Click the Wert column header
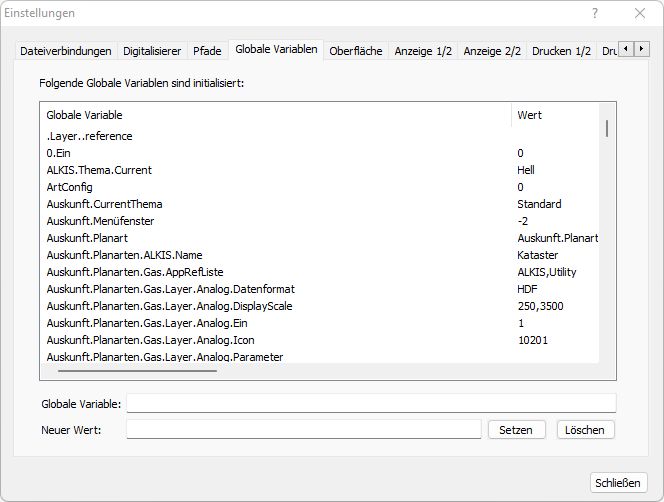664x502 pixels. (555, 115)
